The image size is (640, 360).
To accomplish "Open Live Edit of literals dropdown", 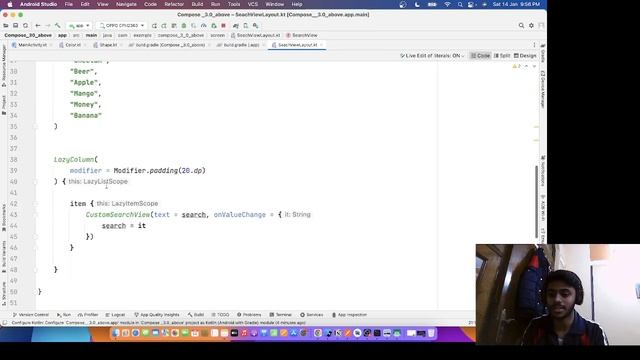I will (x=432, y=56).
